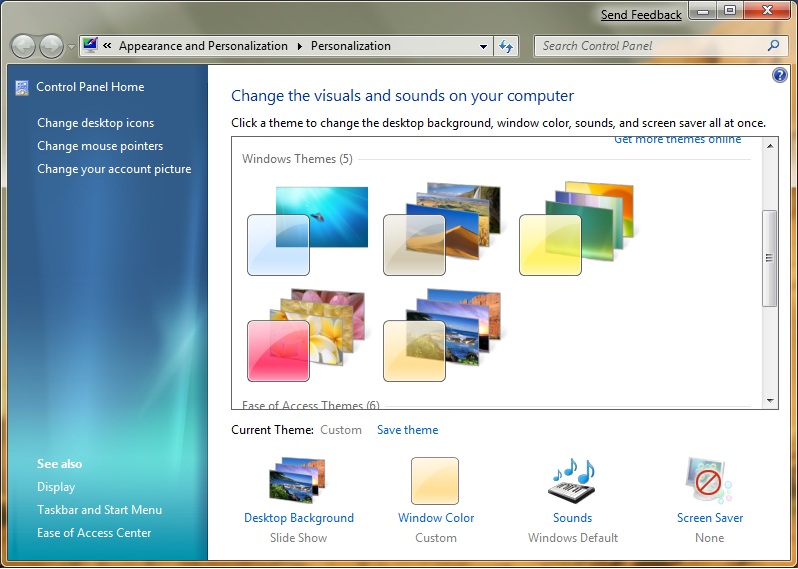Go back with the Back arrow button
This screenshot has height=569, width=798.
coord(23,46)
